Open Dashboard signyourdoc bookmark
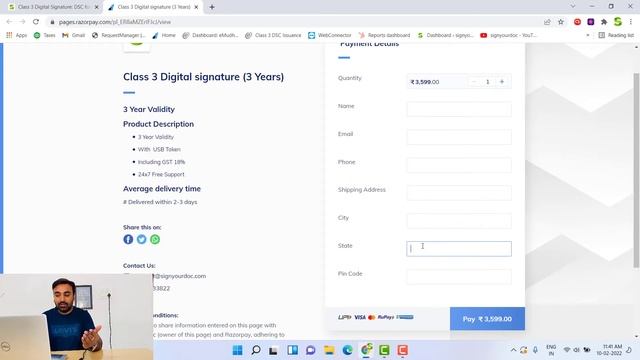The height and width of the screenshot is (360, 640). pyautogui.click(x=446, y=36)
